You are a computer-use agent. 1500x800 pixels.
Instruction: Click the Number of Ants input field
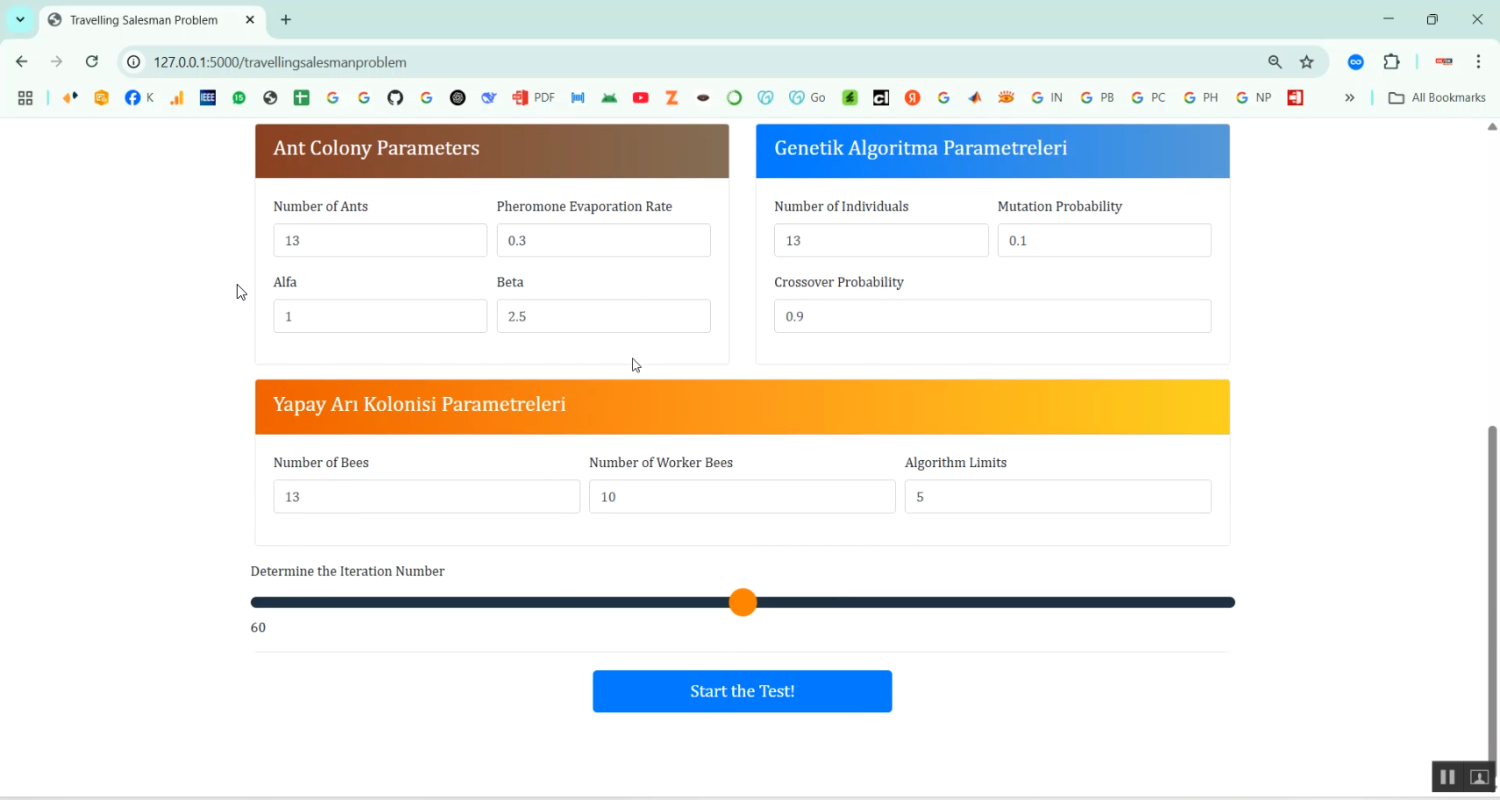click(x=380, y=240)
